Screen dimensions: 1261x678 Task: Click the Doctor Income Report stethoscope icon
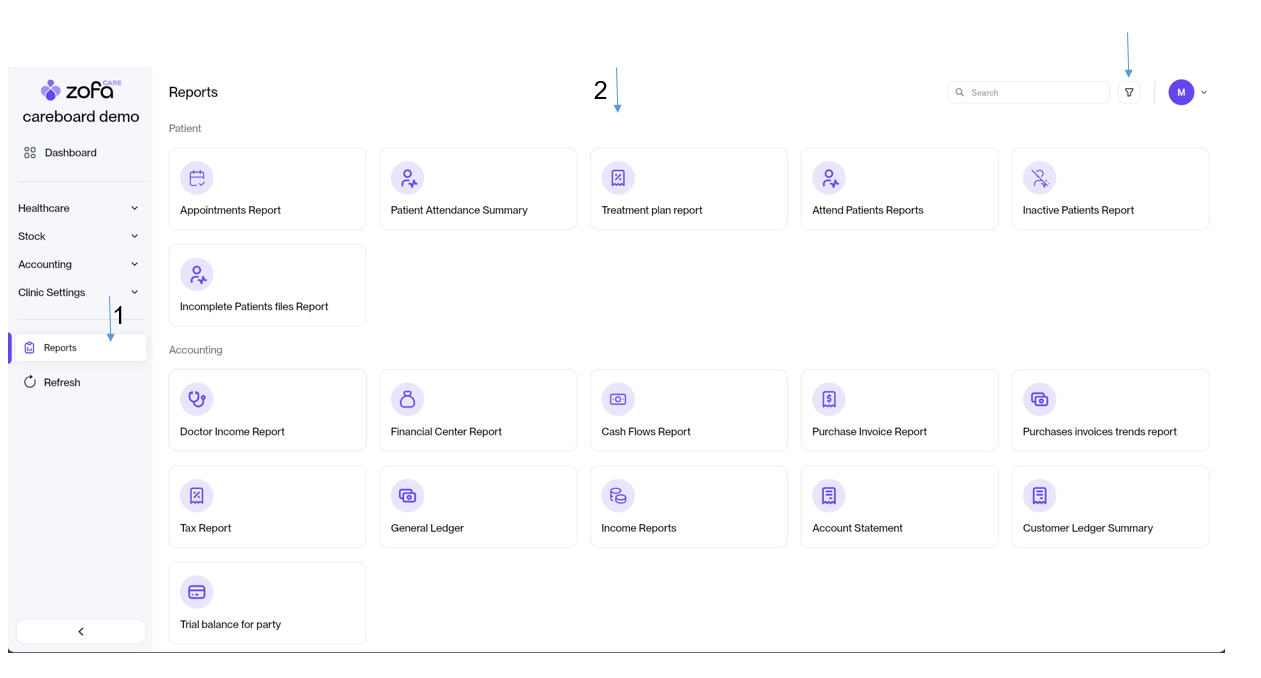[197, 399]
